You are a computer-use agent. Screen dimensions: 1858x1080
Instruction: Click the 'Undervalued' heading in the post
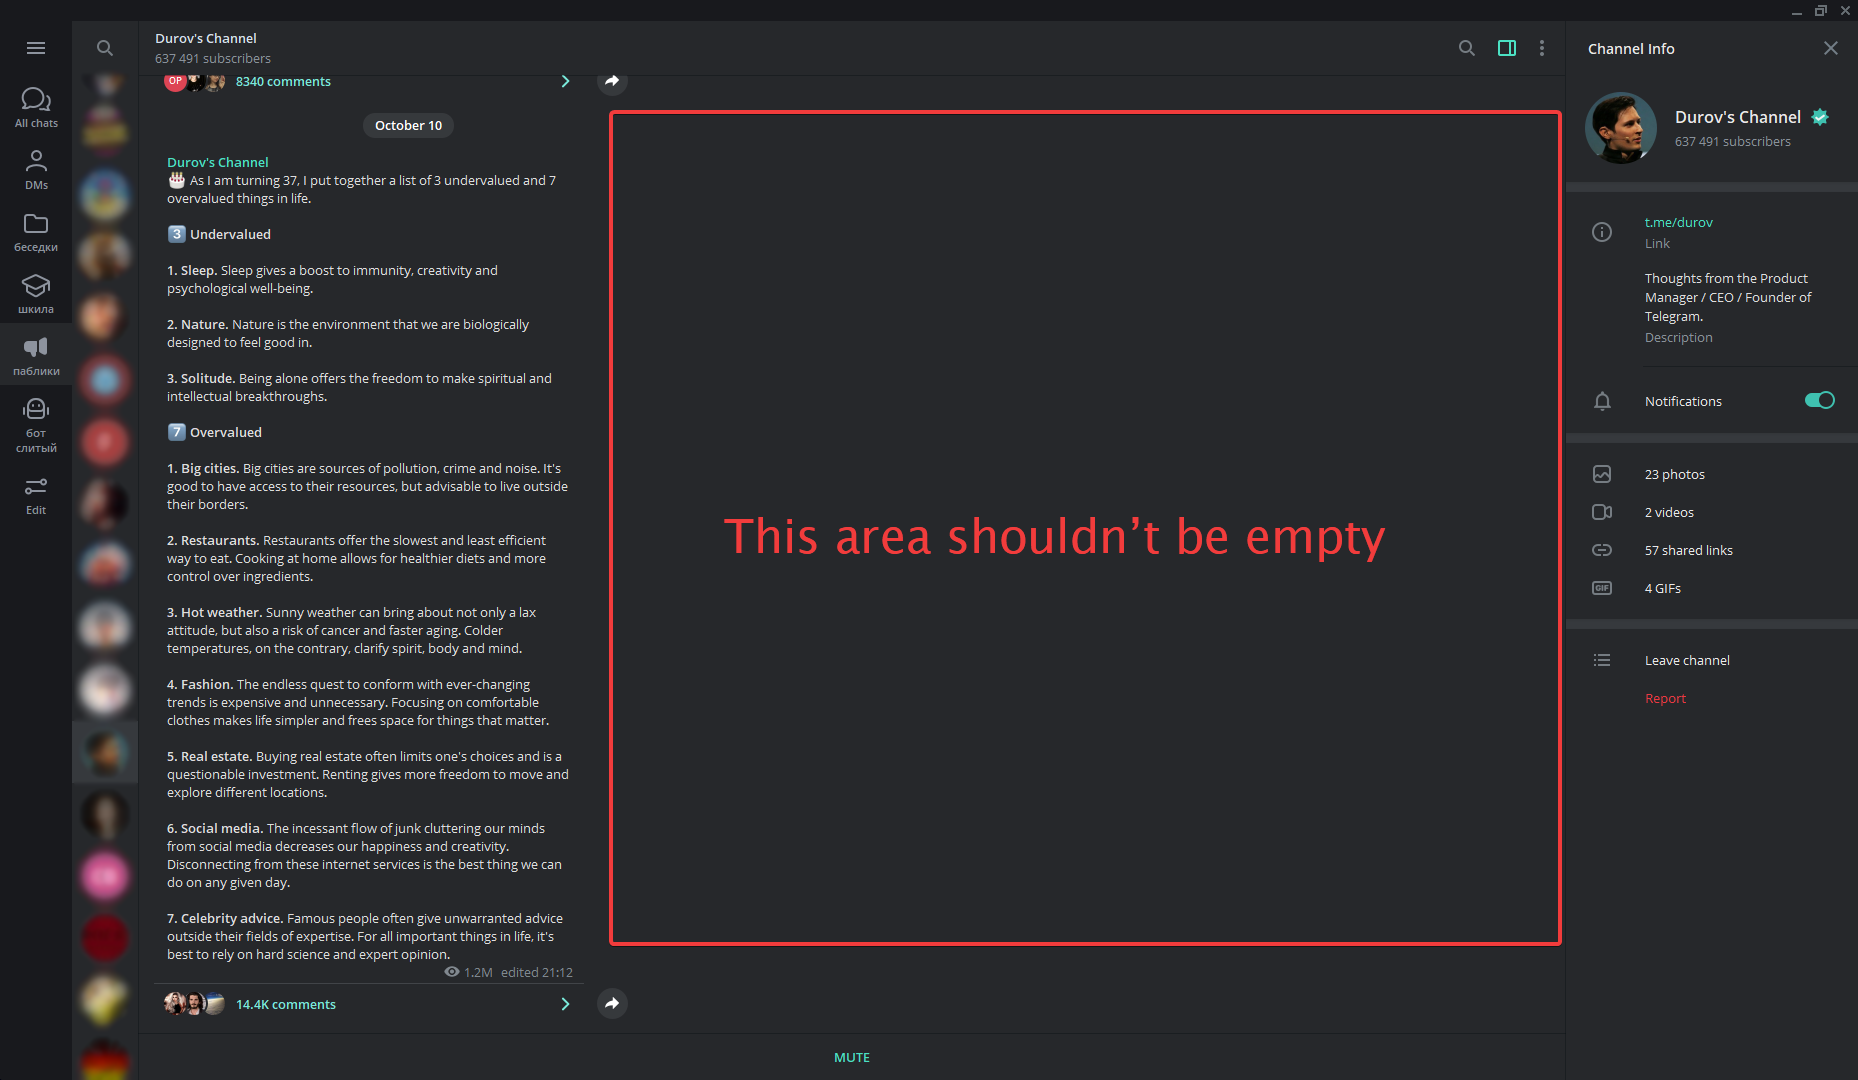coord(230,234)
